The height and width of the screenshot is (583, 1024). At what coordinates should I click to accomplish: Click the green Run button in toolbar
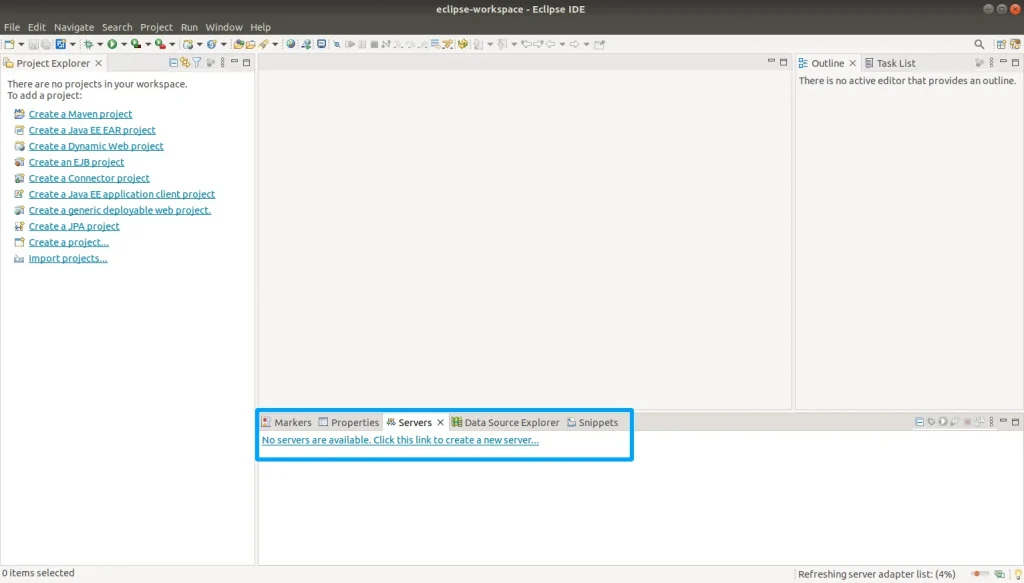point(112,44)
